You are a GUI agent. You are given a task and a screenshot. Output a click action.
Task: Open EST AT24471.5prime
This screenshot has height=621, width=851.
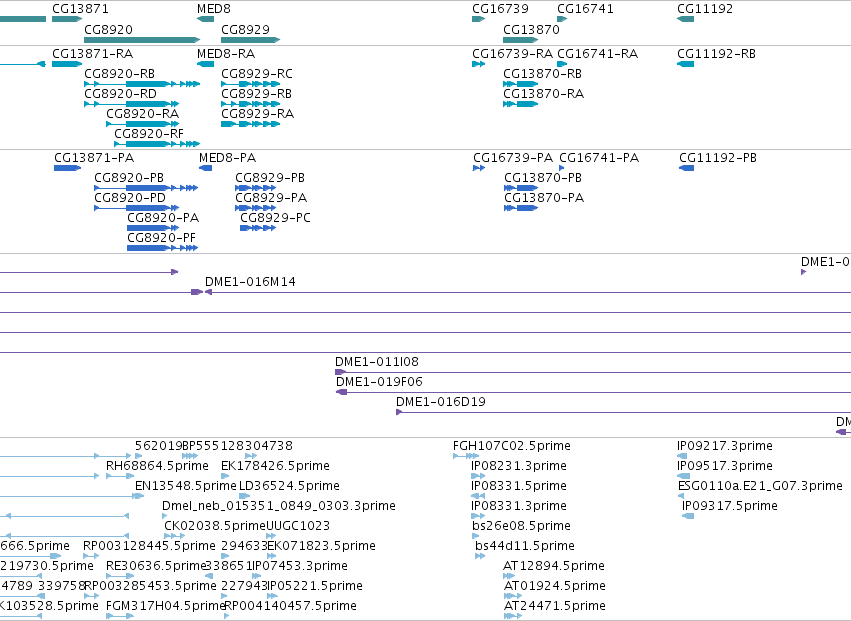tap(555, 606)
